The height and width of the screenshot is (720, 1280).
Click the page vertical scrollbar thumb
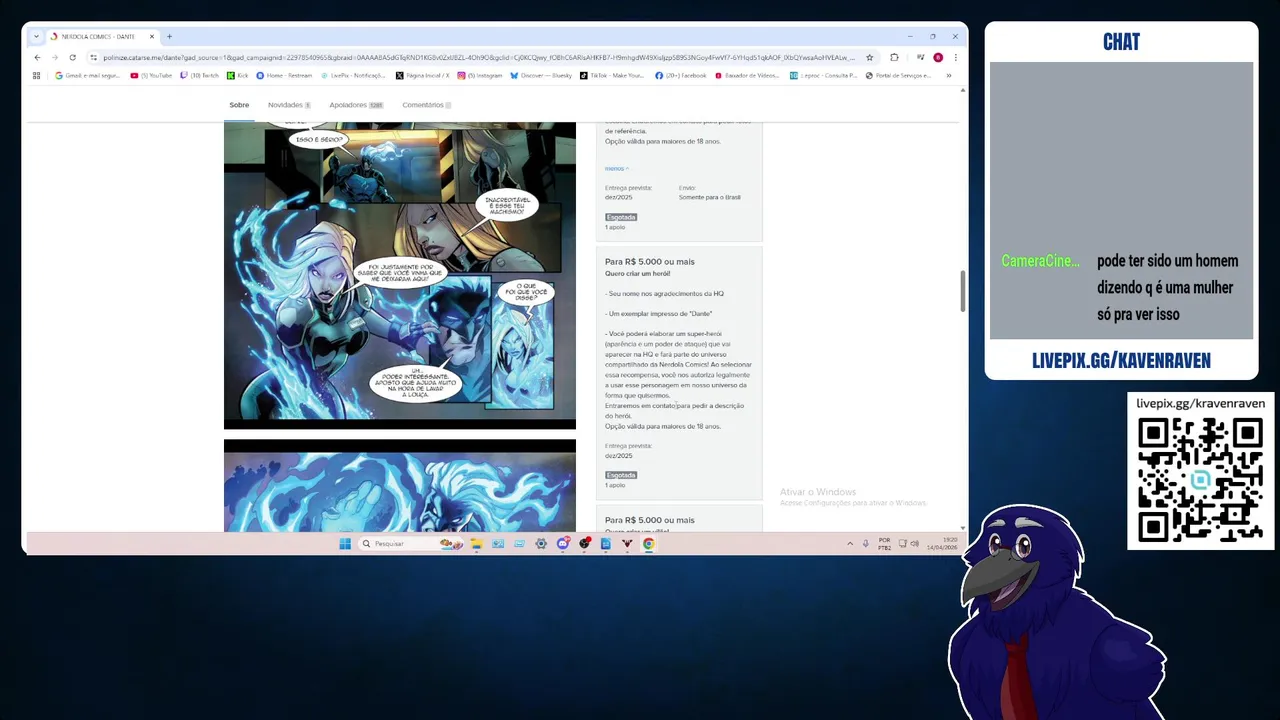click(x=963, y=291)
